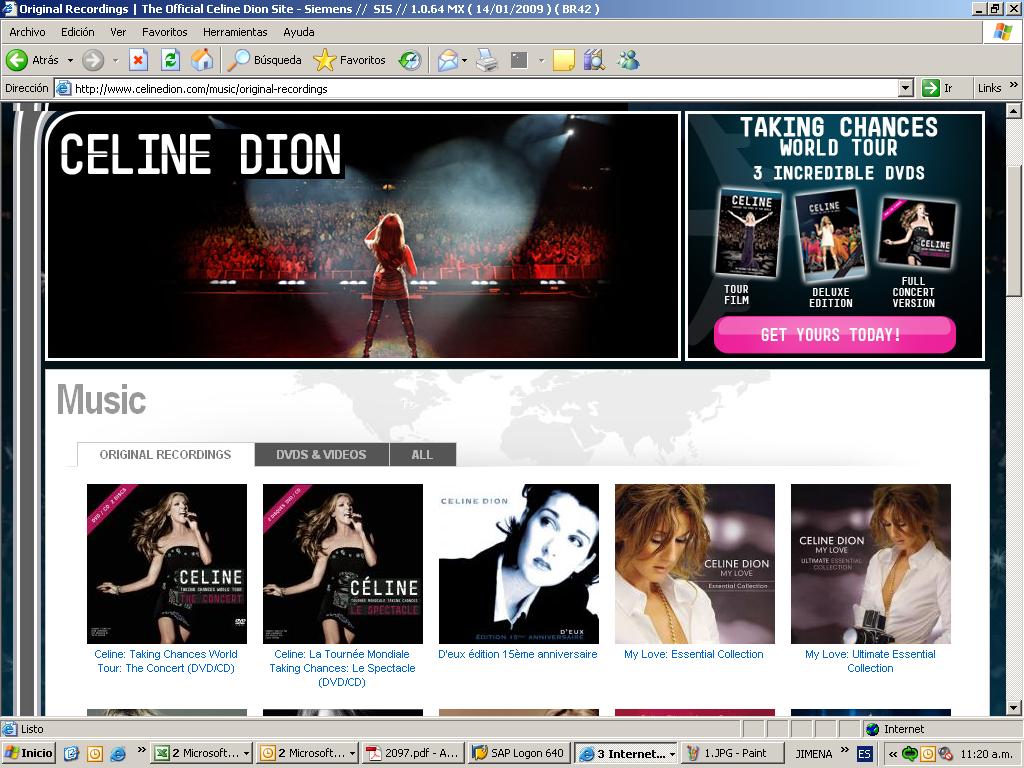1024x768 pixels.
Task: Click the mail envelope toolbar icon
Action: tap(448, 60)
